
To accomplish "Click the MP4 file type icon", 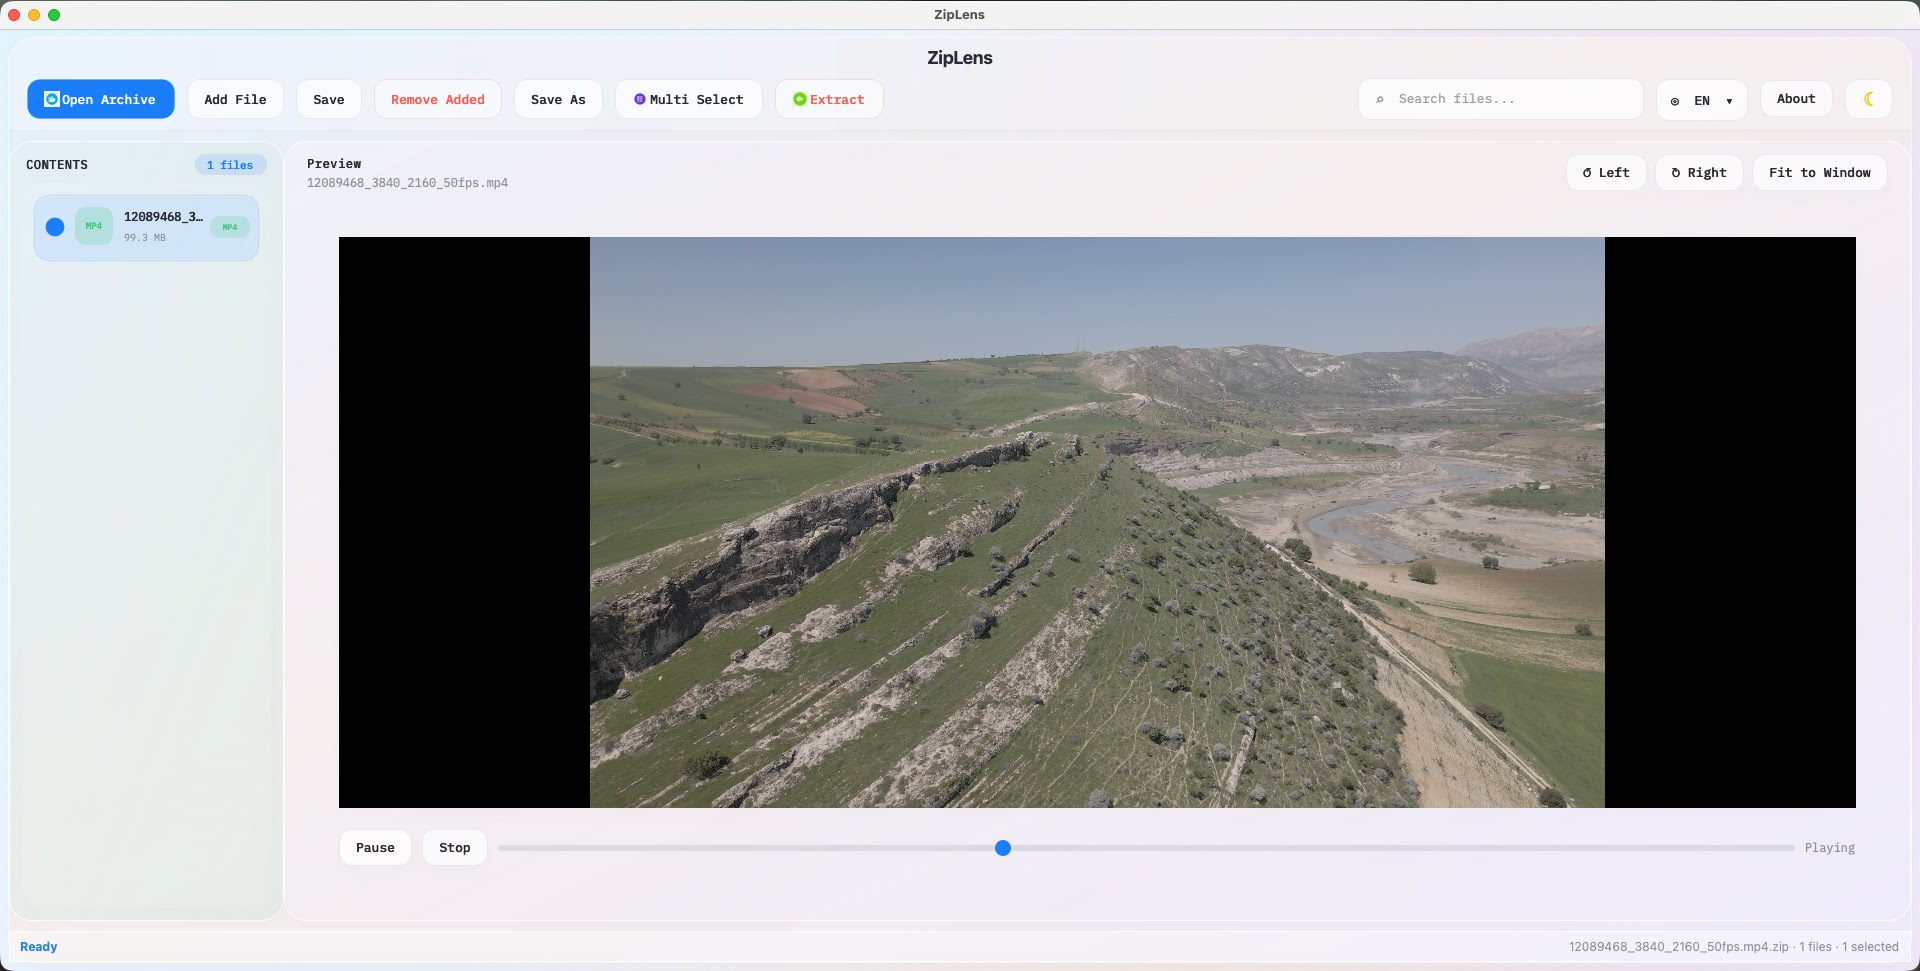I will click(94, 226).
